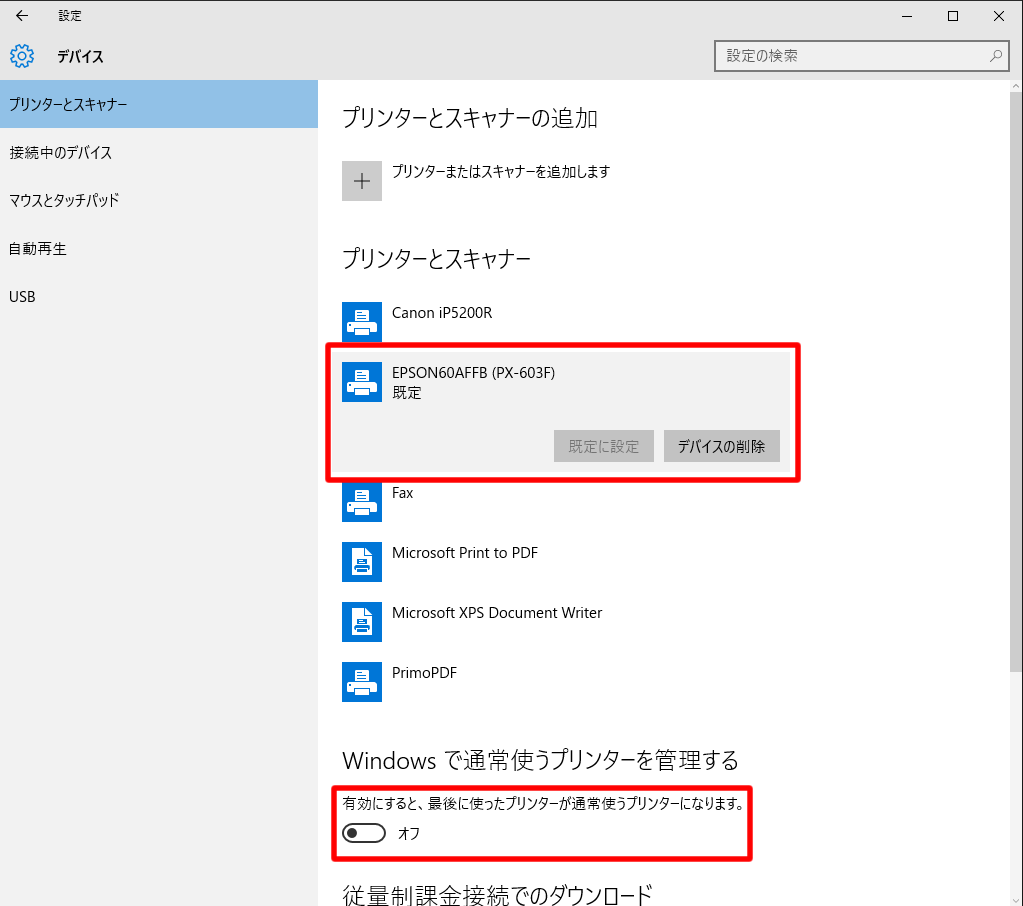Click the Microsoft XPS Document Writer icon
1023x906 pixels.
[361, 622]
